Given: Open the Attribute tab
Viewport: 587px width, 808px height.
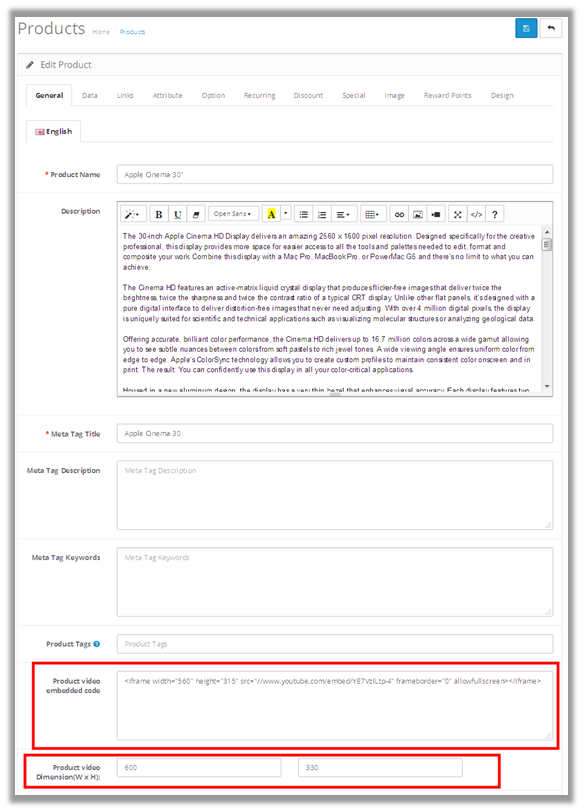Looking at the screenshot, I should [167, 95].
